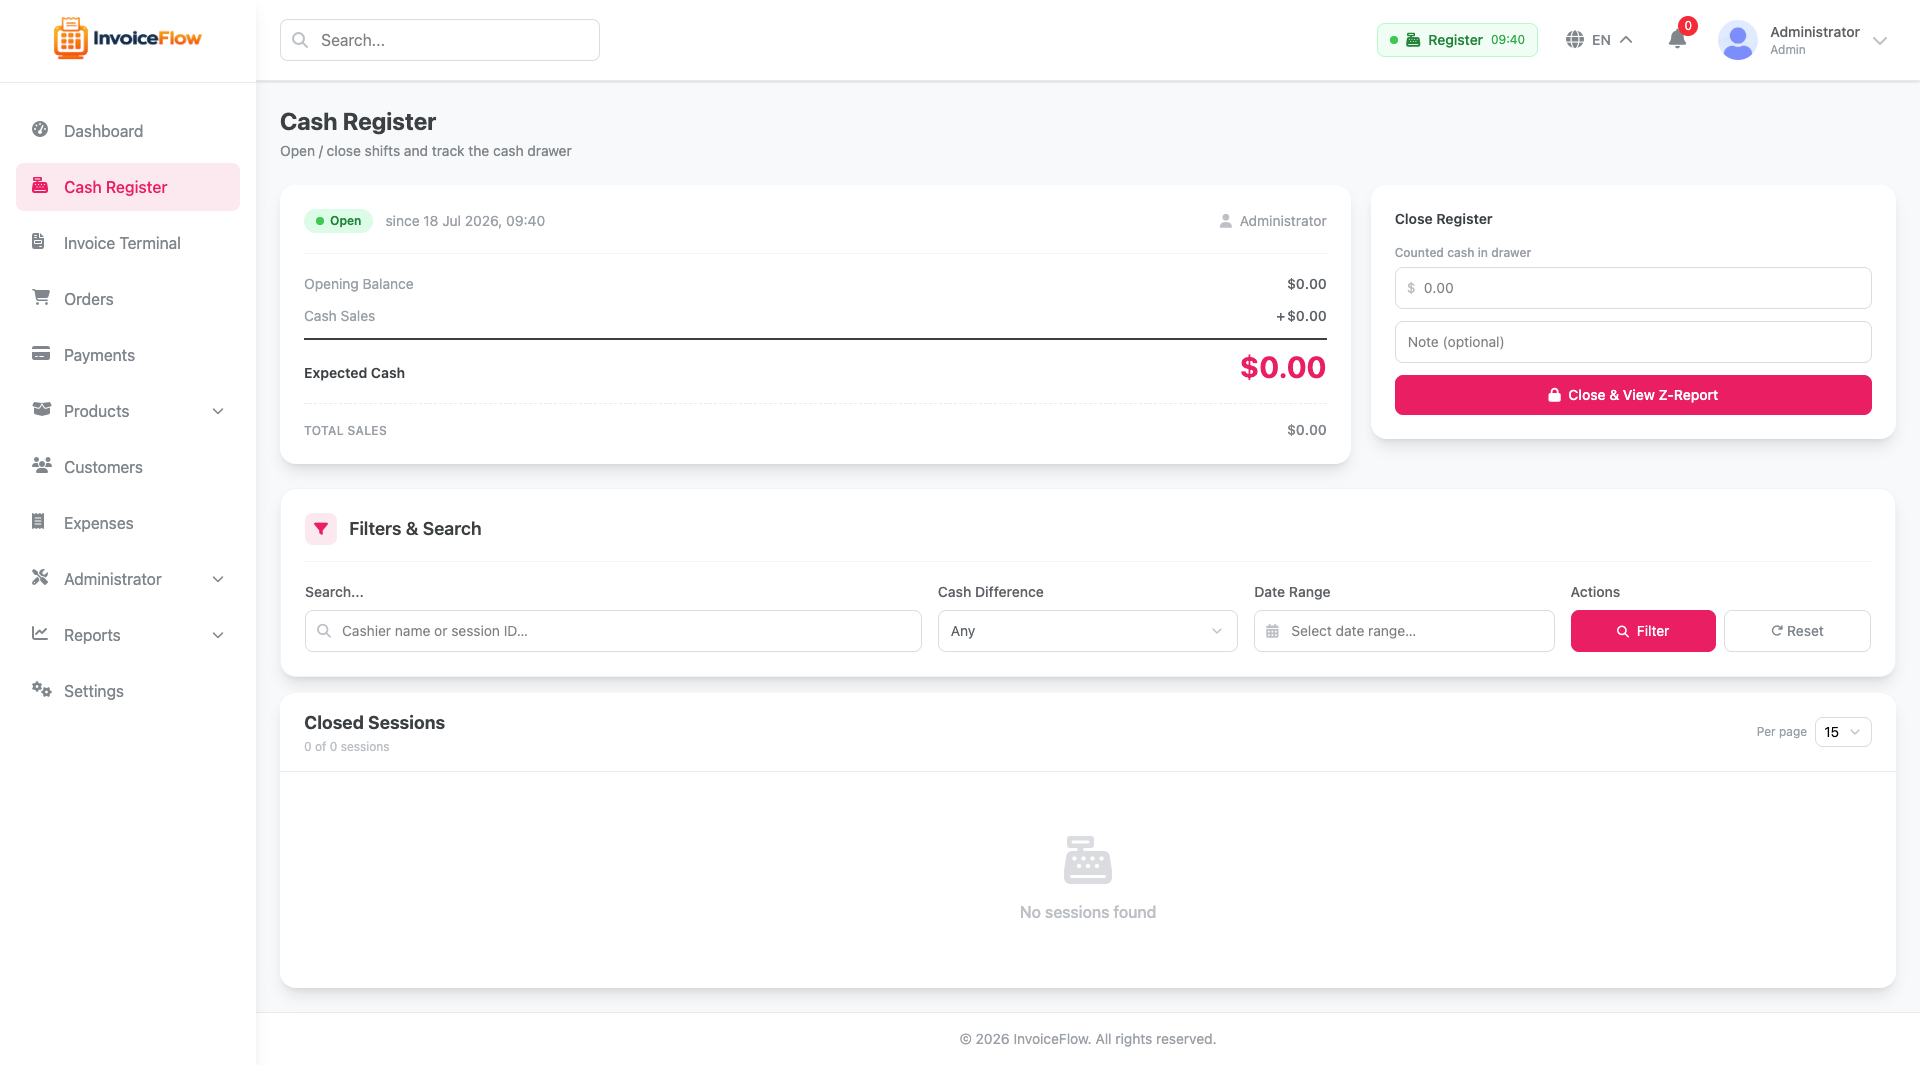
Task: Expand the Reports submenu chevron
Action: point(218,635)
